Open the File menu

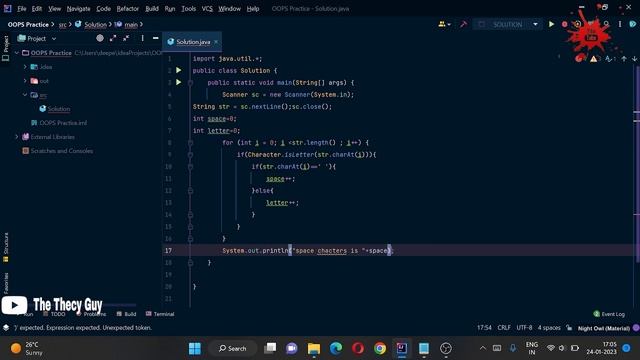click(22, 9)
